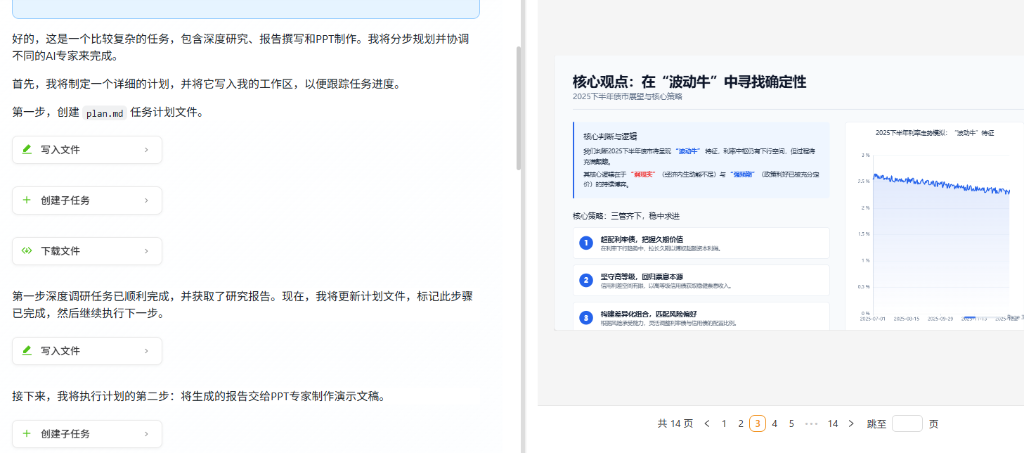This screenshot has width=1024, height=453.
Task: Click the pencil icon on the second 写入文件 card
Action: tap(27, 351)
